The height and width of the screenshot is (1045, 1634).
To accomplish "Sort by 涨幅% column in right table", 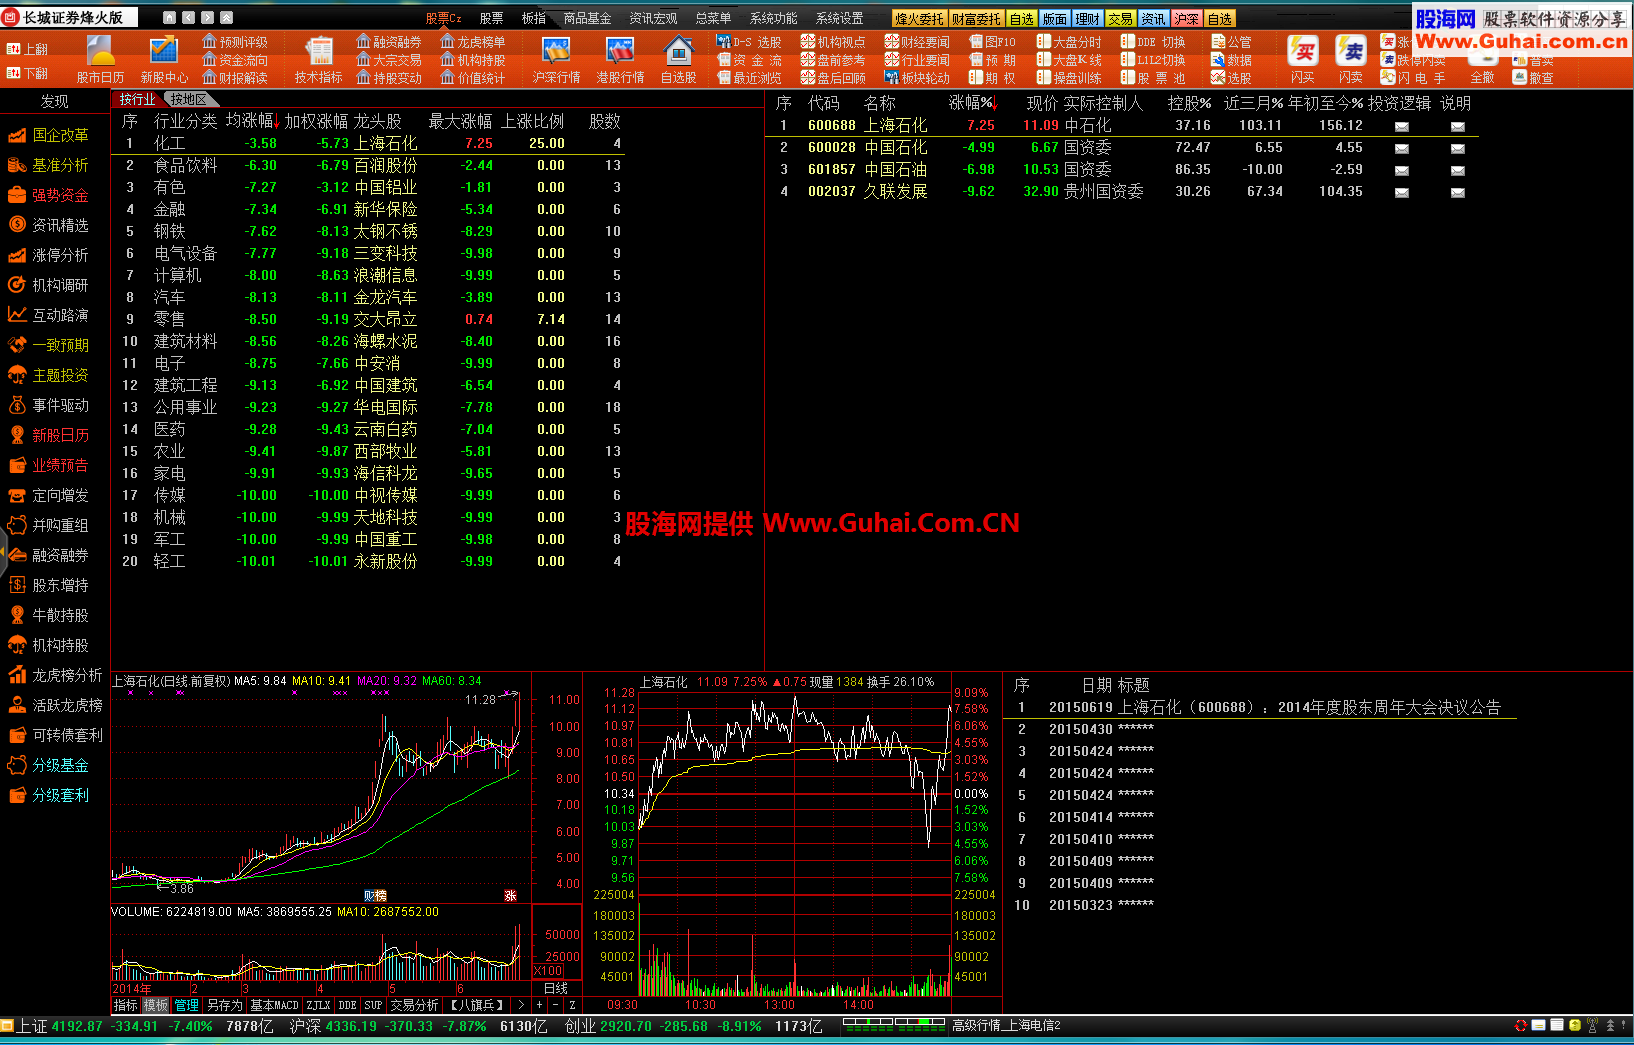I will 973,103.
